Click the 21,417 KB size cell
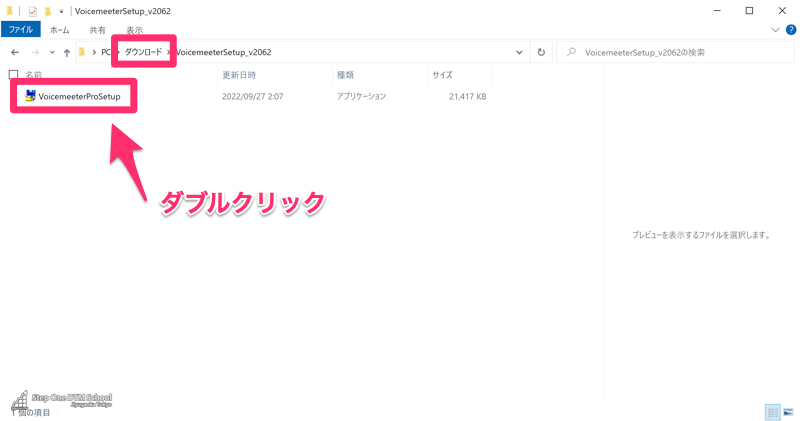The height and width of the screenshot is (421, 800). click(467, 96)
